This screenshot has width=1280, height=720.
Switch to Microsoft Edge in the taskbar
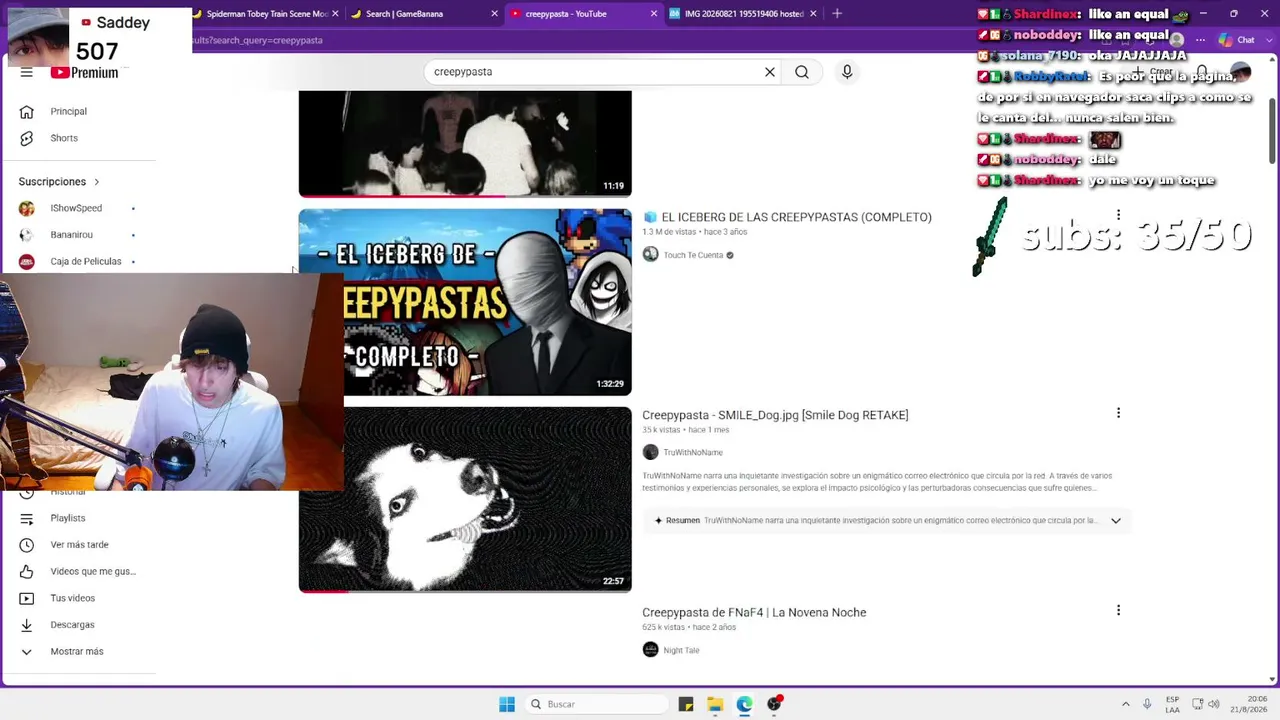click(x=744, y=704)
